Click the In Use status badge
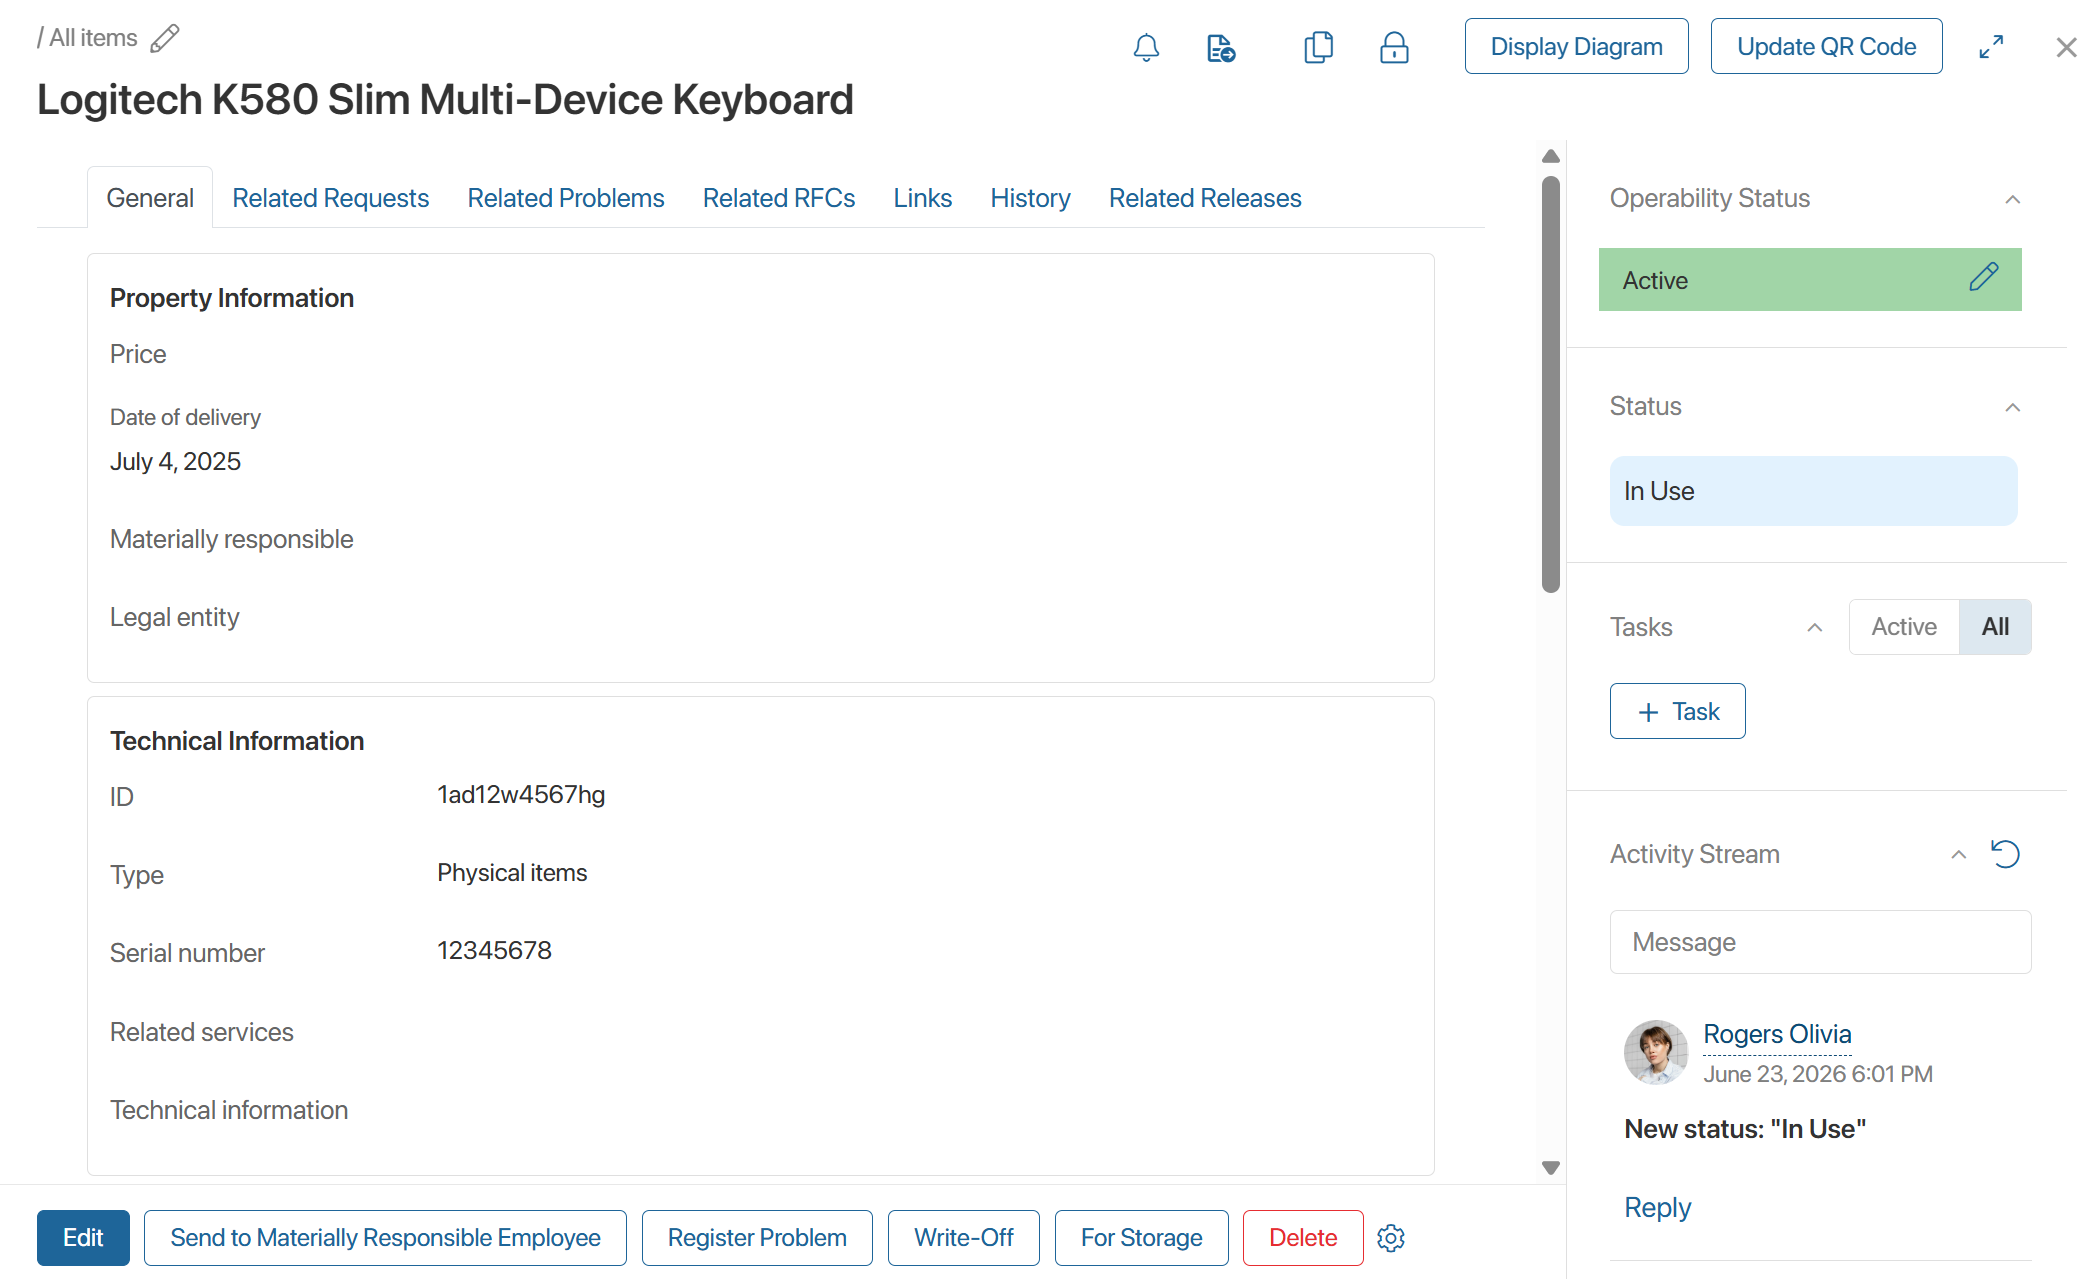The image size is (2099, 1279). point(1813,491)
